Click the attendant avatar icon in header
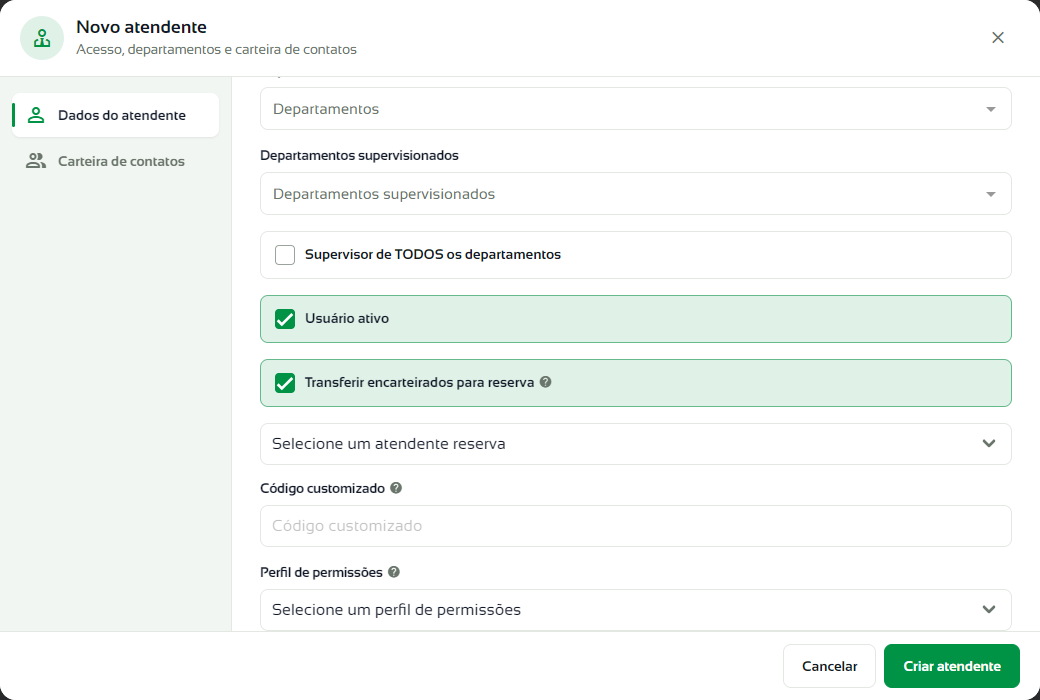This screenshot has height=700, width=1040. point(42,38)
